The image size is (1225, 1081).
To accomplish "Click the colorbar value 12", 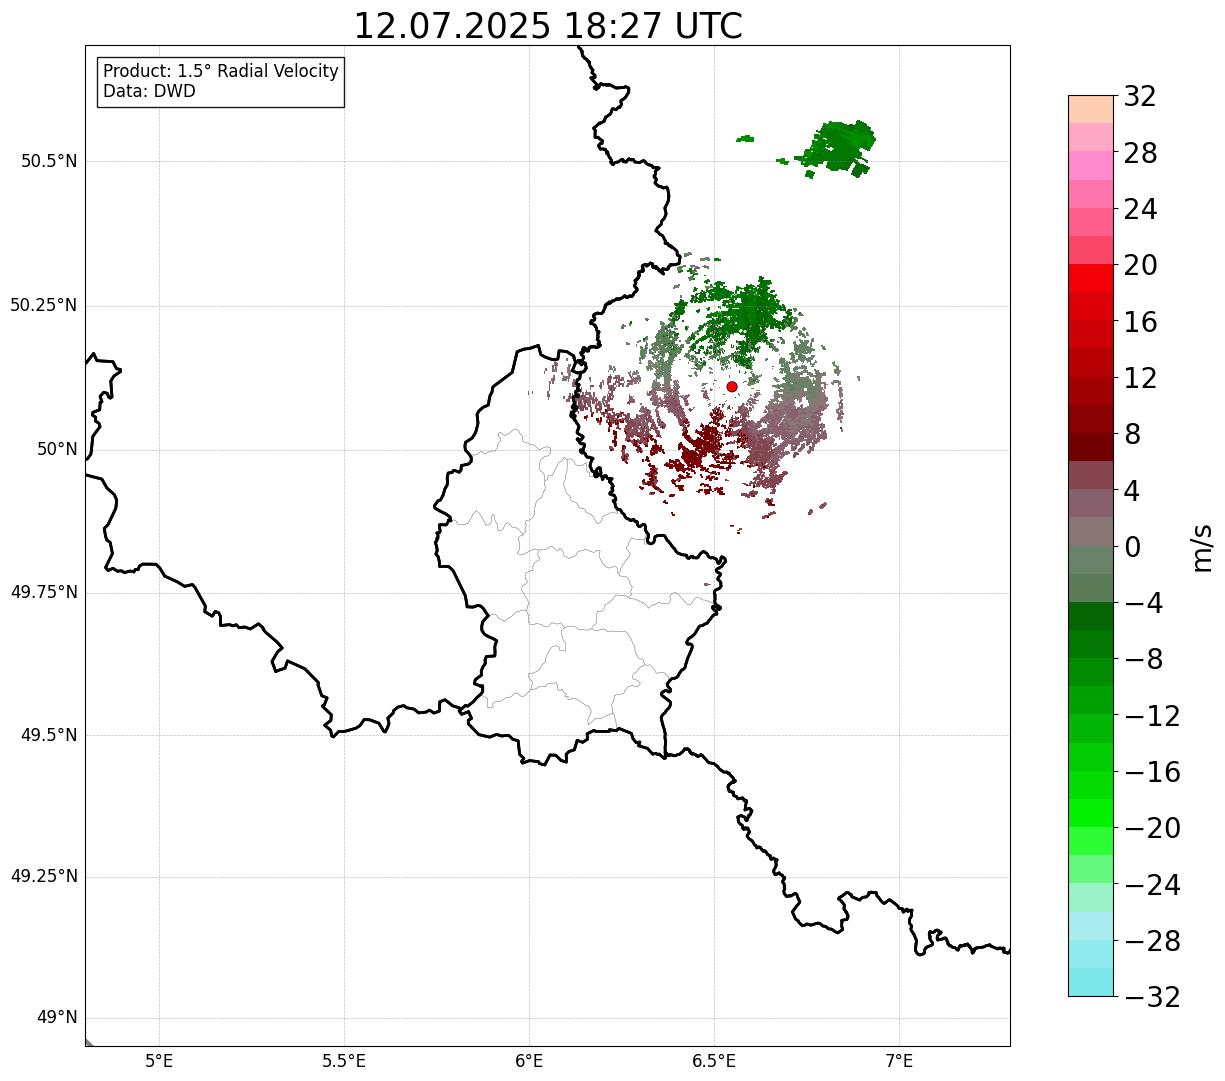I will 1140,378.
